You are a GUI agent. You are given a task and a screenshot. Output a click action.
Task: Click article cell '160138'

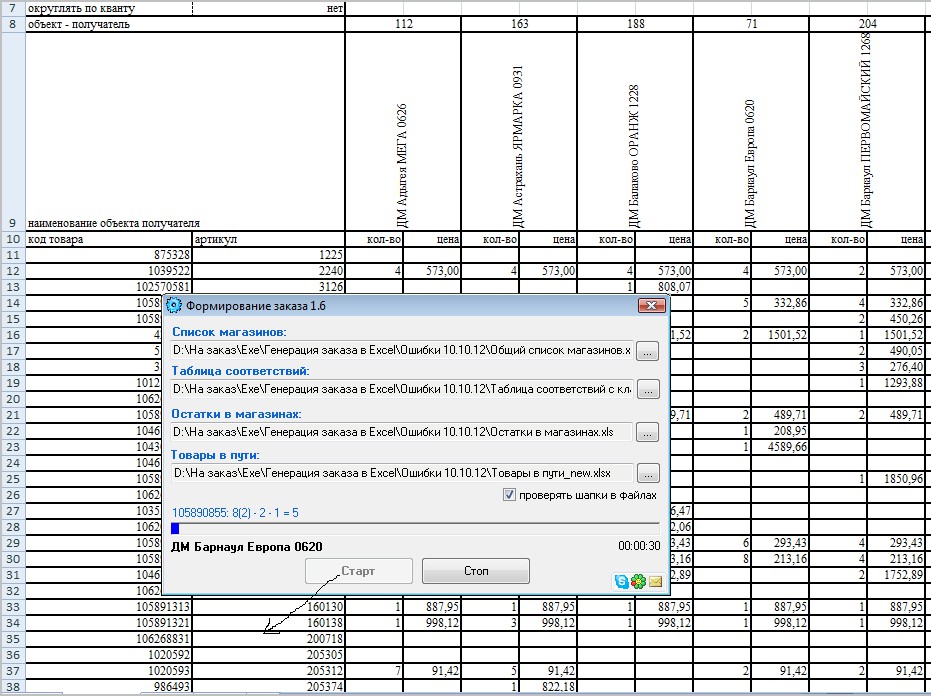pyautogui.click(x=269, y=624)
